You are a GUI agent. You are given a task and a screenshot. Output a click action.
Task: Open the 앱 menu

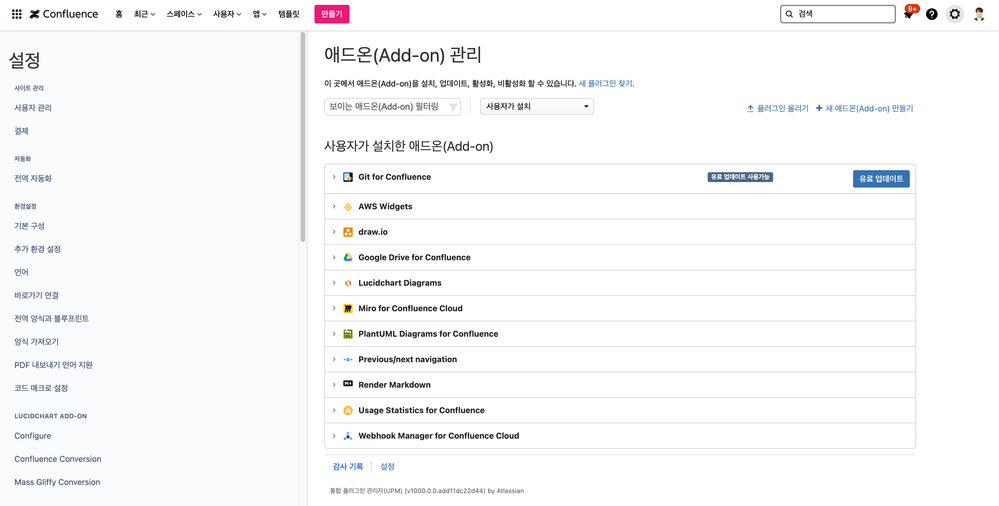coord(260,14)
